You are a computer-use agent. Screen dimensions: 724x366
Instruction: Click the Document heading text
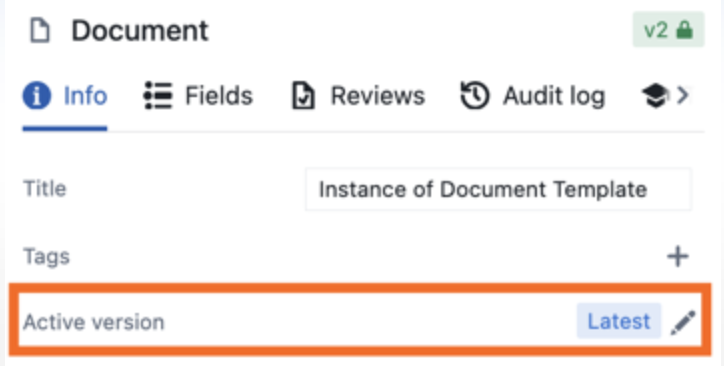[140, 31]
